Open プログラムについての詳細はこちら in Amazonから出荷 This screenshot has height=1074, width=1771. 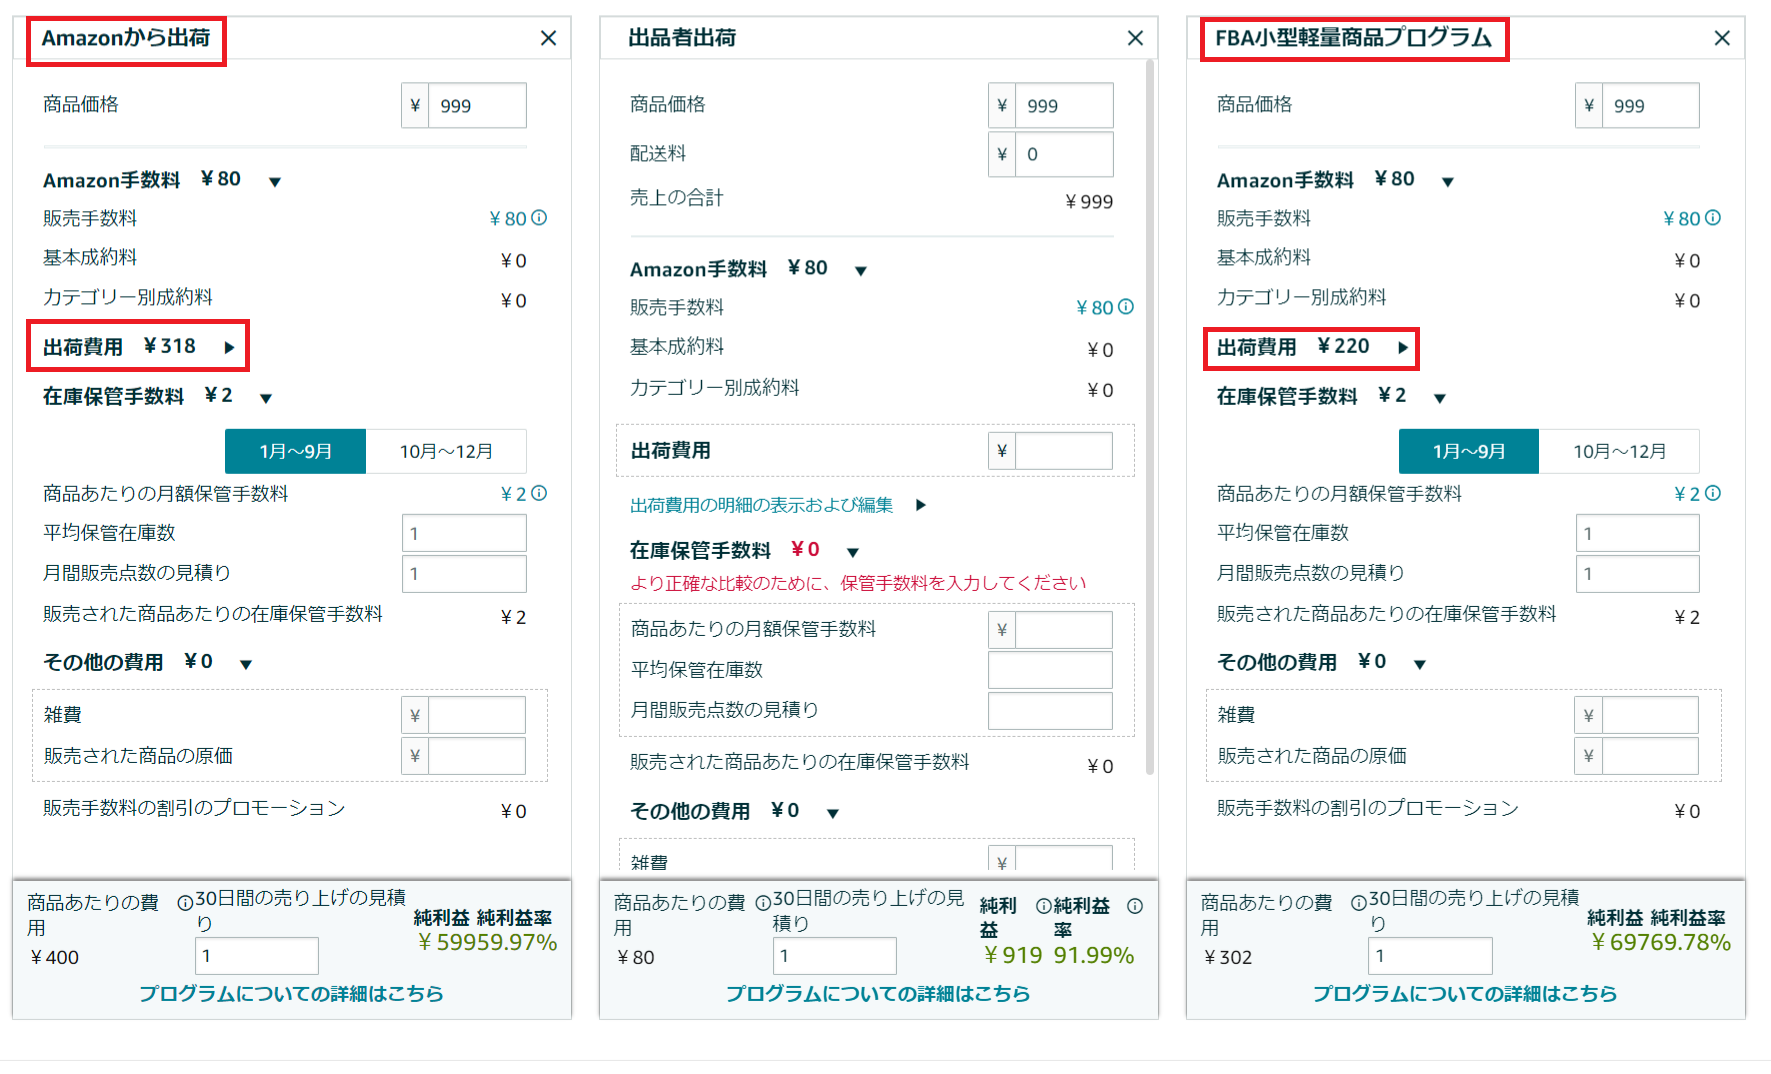[x=291, y=993]
